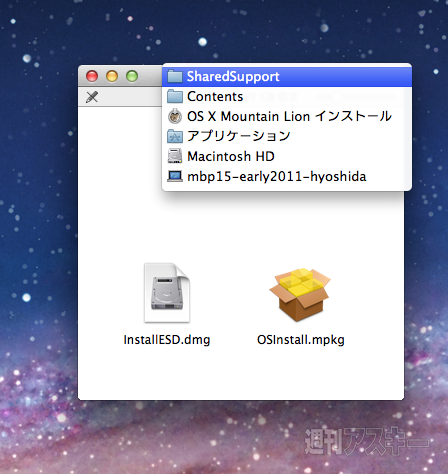Click the Macintosh HD drive icon
Screen dimensions: 448x474
(x=175, y=156)
